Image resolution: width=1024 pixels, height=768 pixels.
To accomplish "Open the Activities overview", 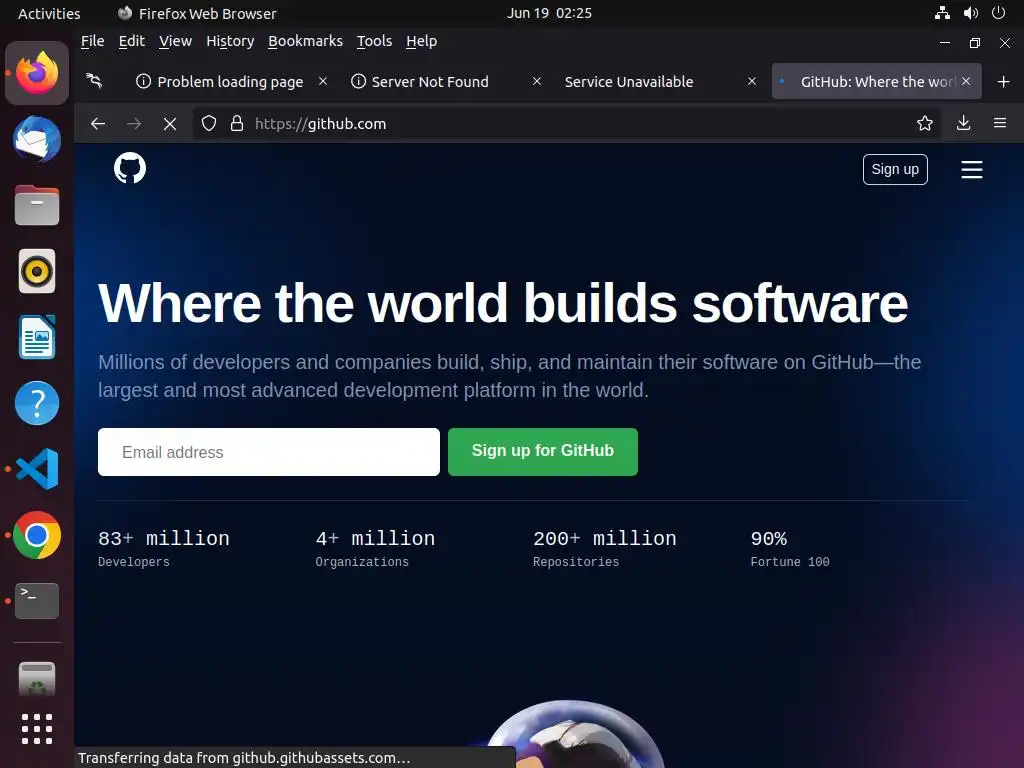I will click(49, 14).
